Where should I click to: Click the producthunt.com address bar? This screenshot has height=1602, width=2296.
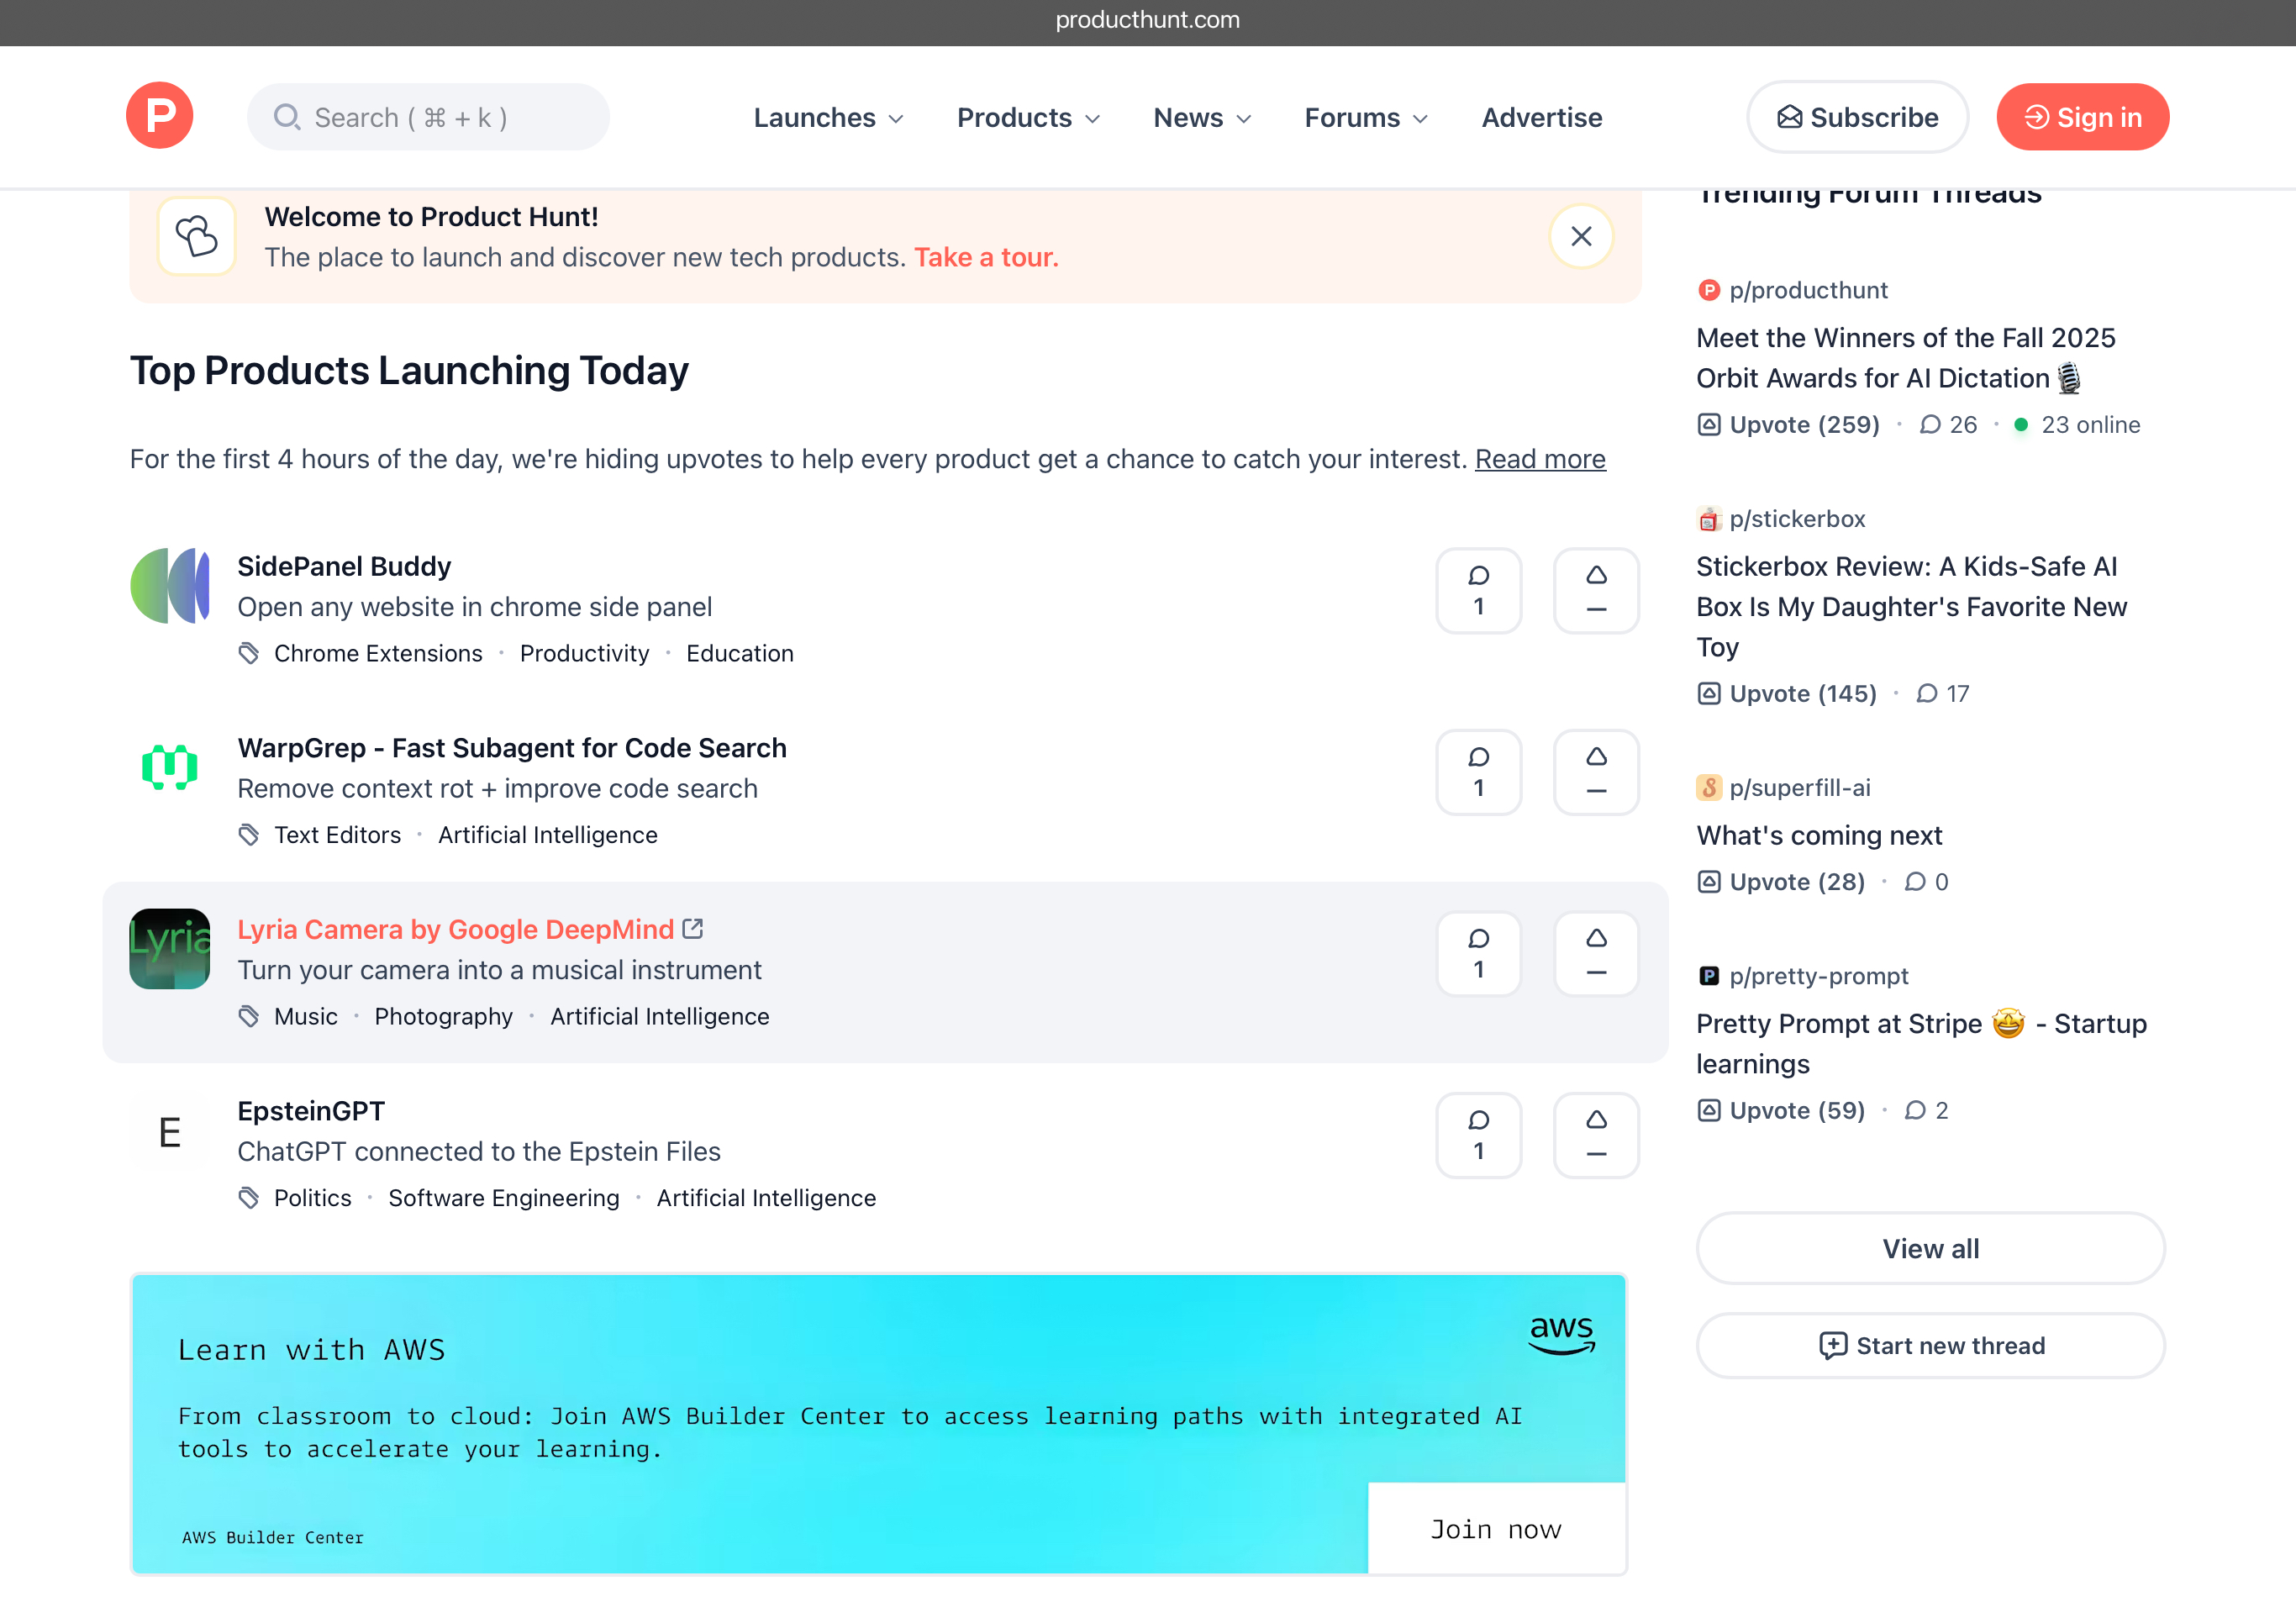1148,21
